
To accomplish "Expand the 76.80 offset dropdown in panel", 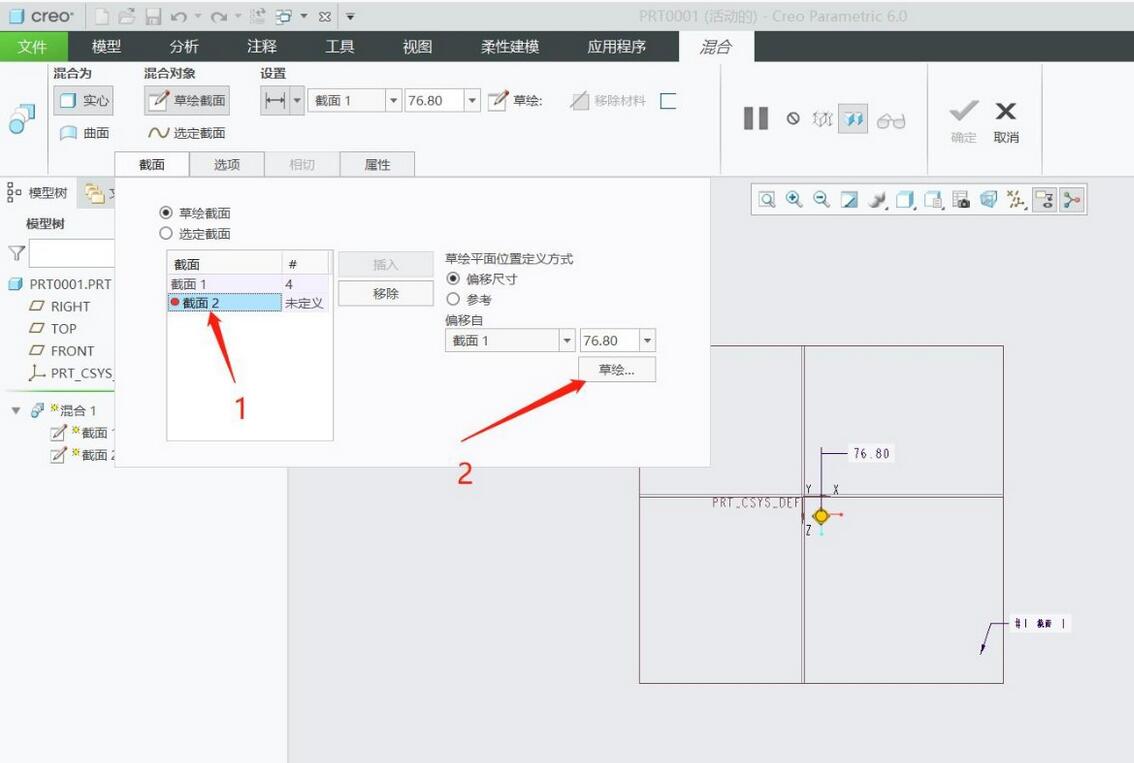I will click(647, 341).
